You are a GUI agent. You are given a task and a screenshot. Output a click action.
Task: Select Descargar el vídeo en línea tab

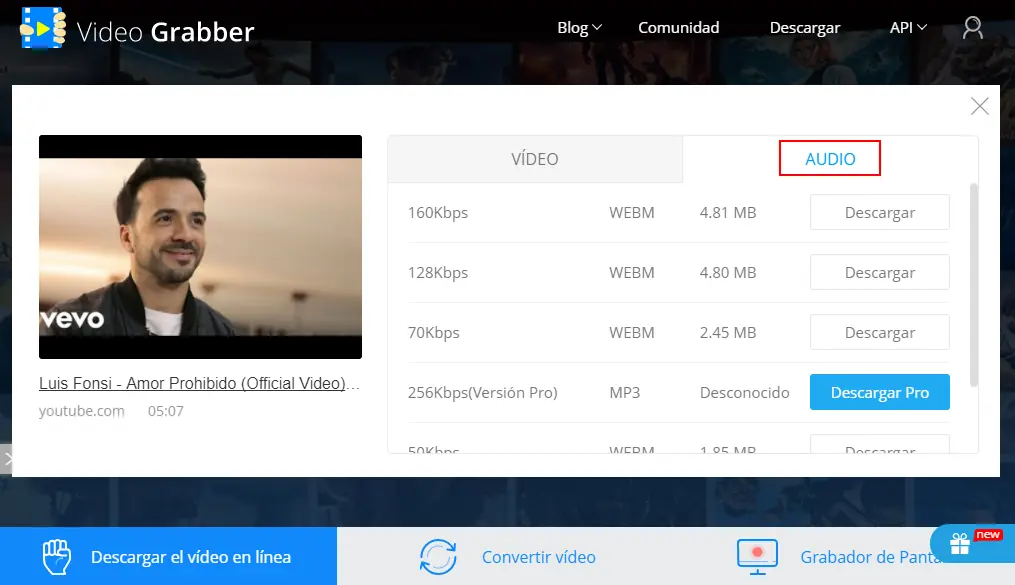click(x=168, y=557)
